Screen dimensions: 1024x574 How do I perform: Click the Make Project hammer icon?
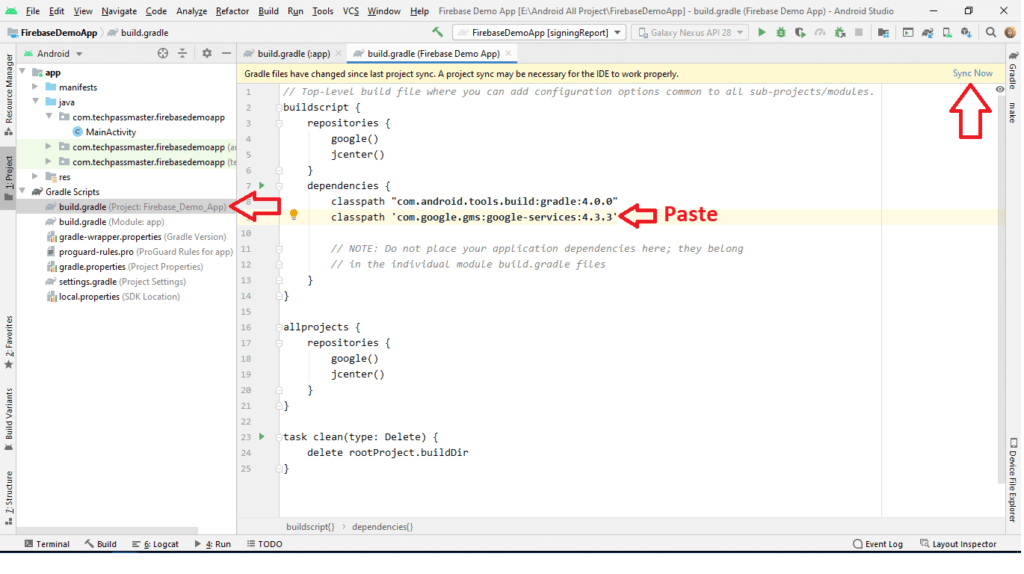pyautogui.click(x=437, y=32)
